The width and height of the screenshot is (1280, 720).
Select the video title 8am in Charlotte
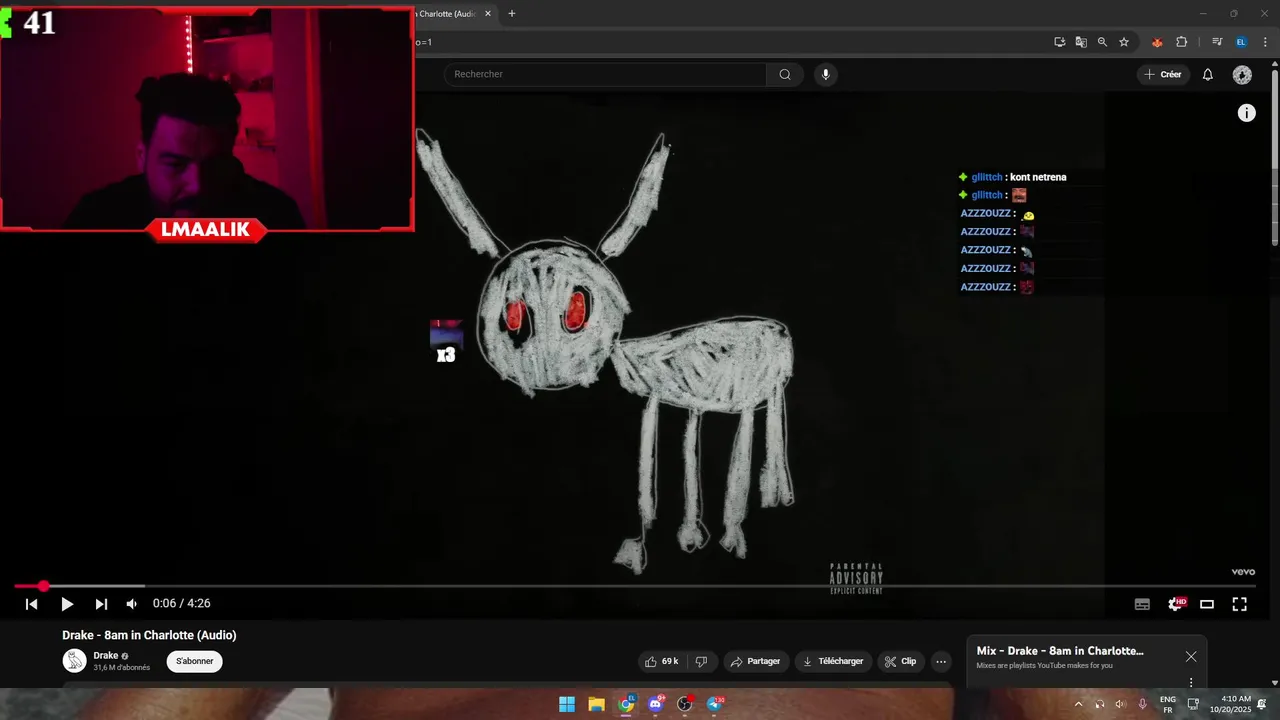[149, 635]
